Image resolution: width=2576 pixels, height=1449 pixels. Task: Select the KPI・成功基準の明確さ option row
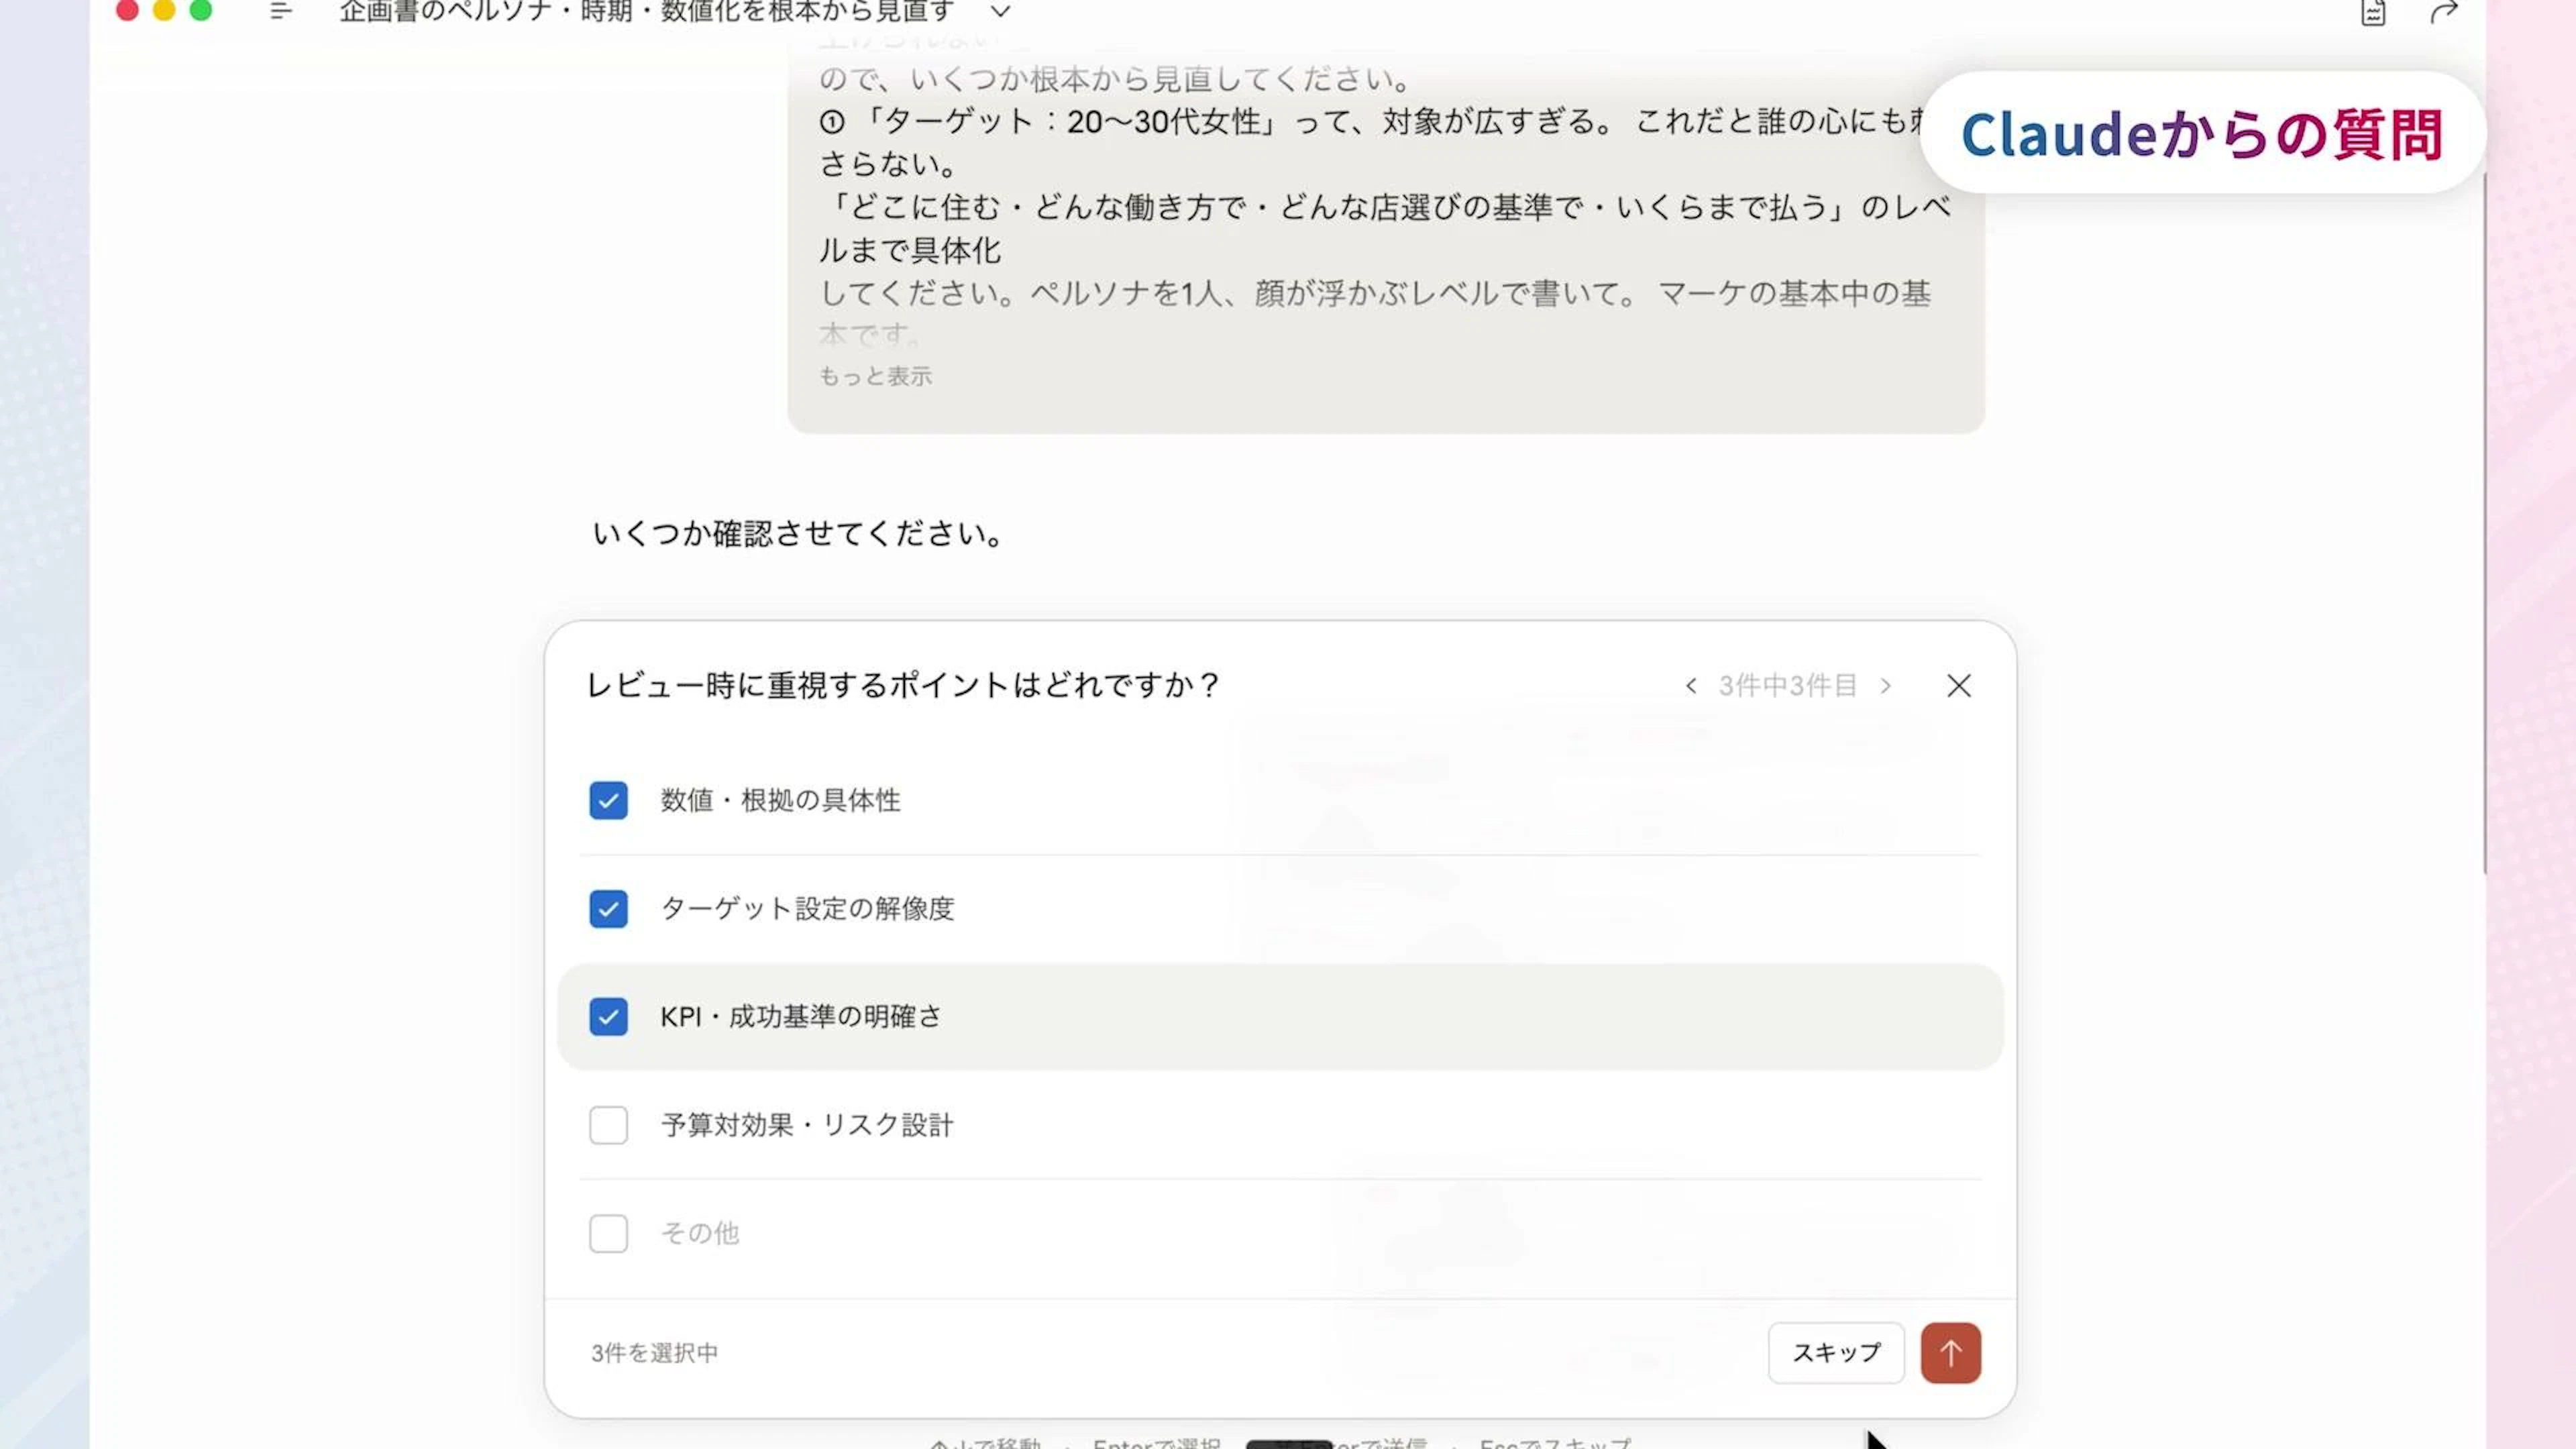1280,1017
